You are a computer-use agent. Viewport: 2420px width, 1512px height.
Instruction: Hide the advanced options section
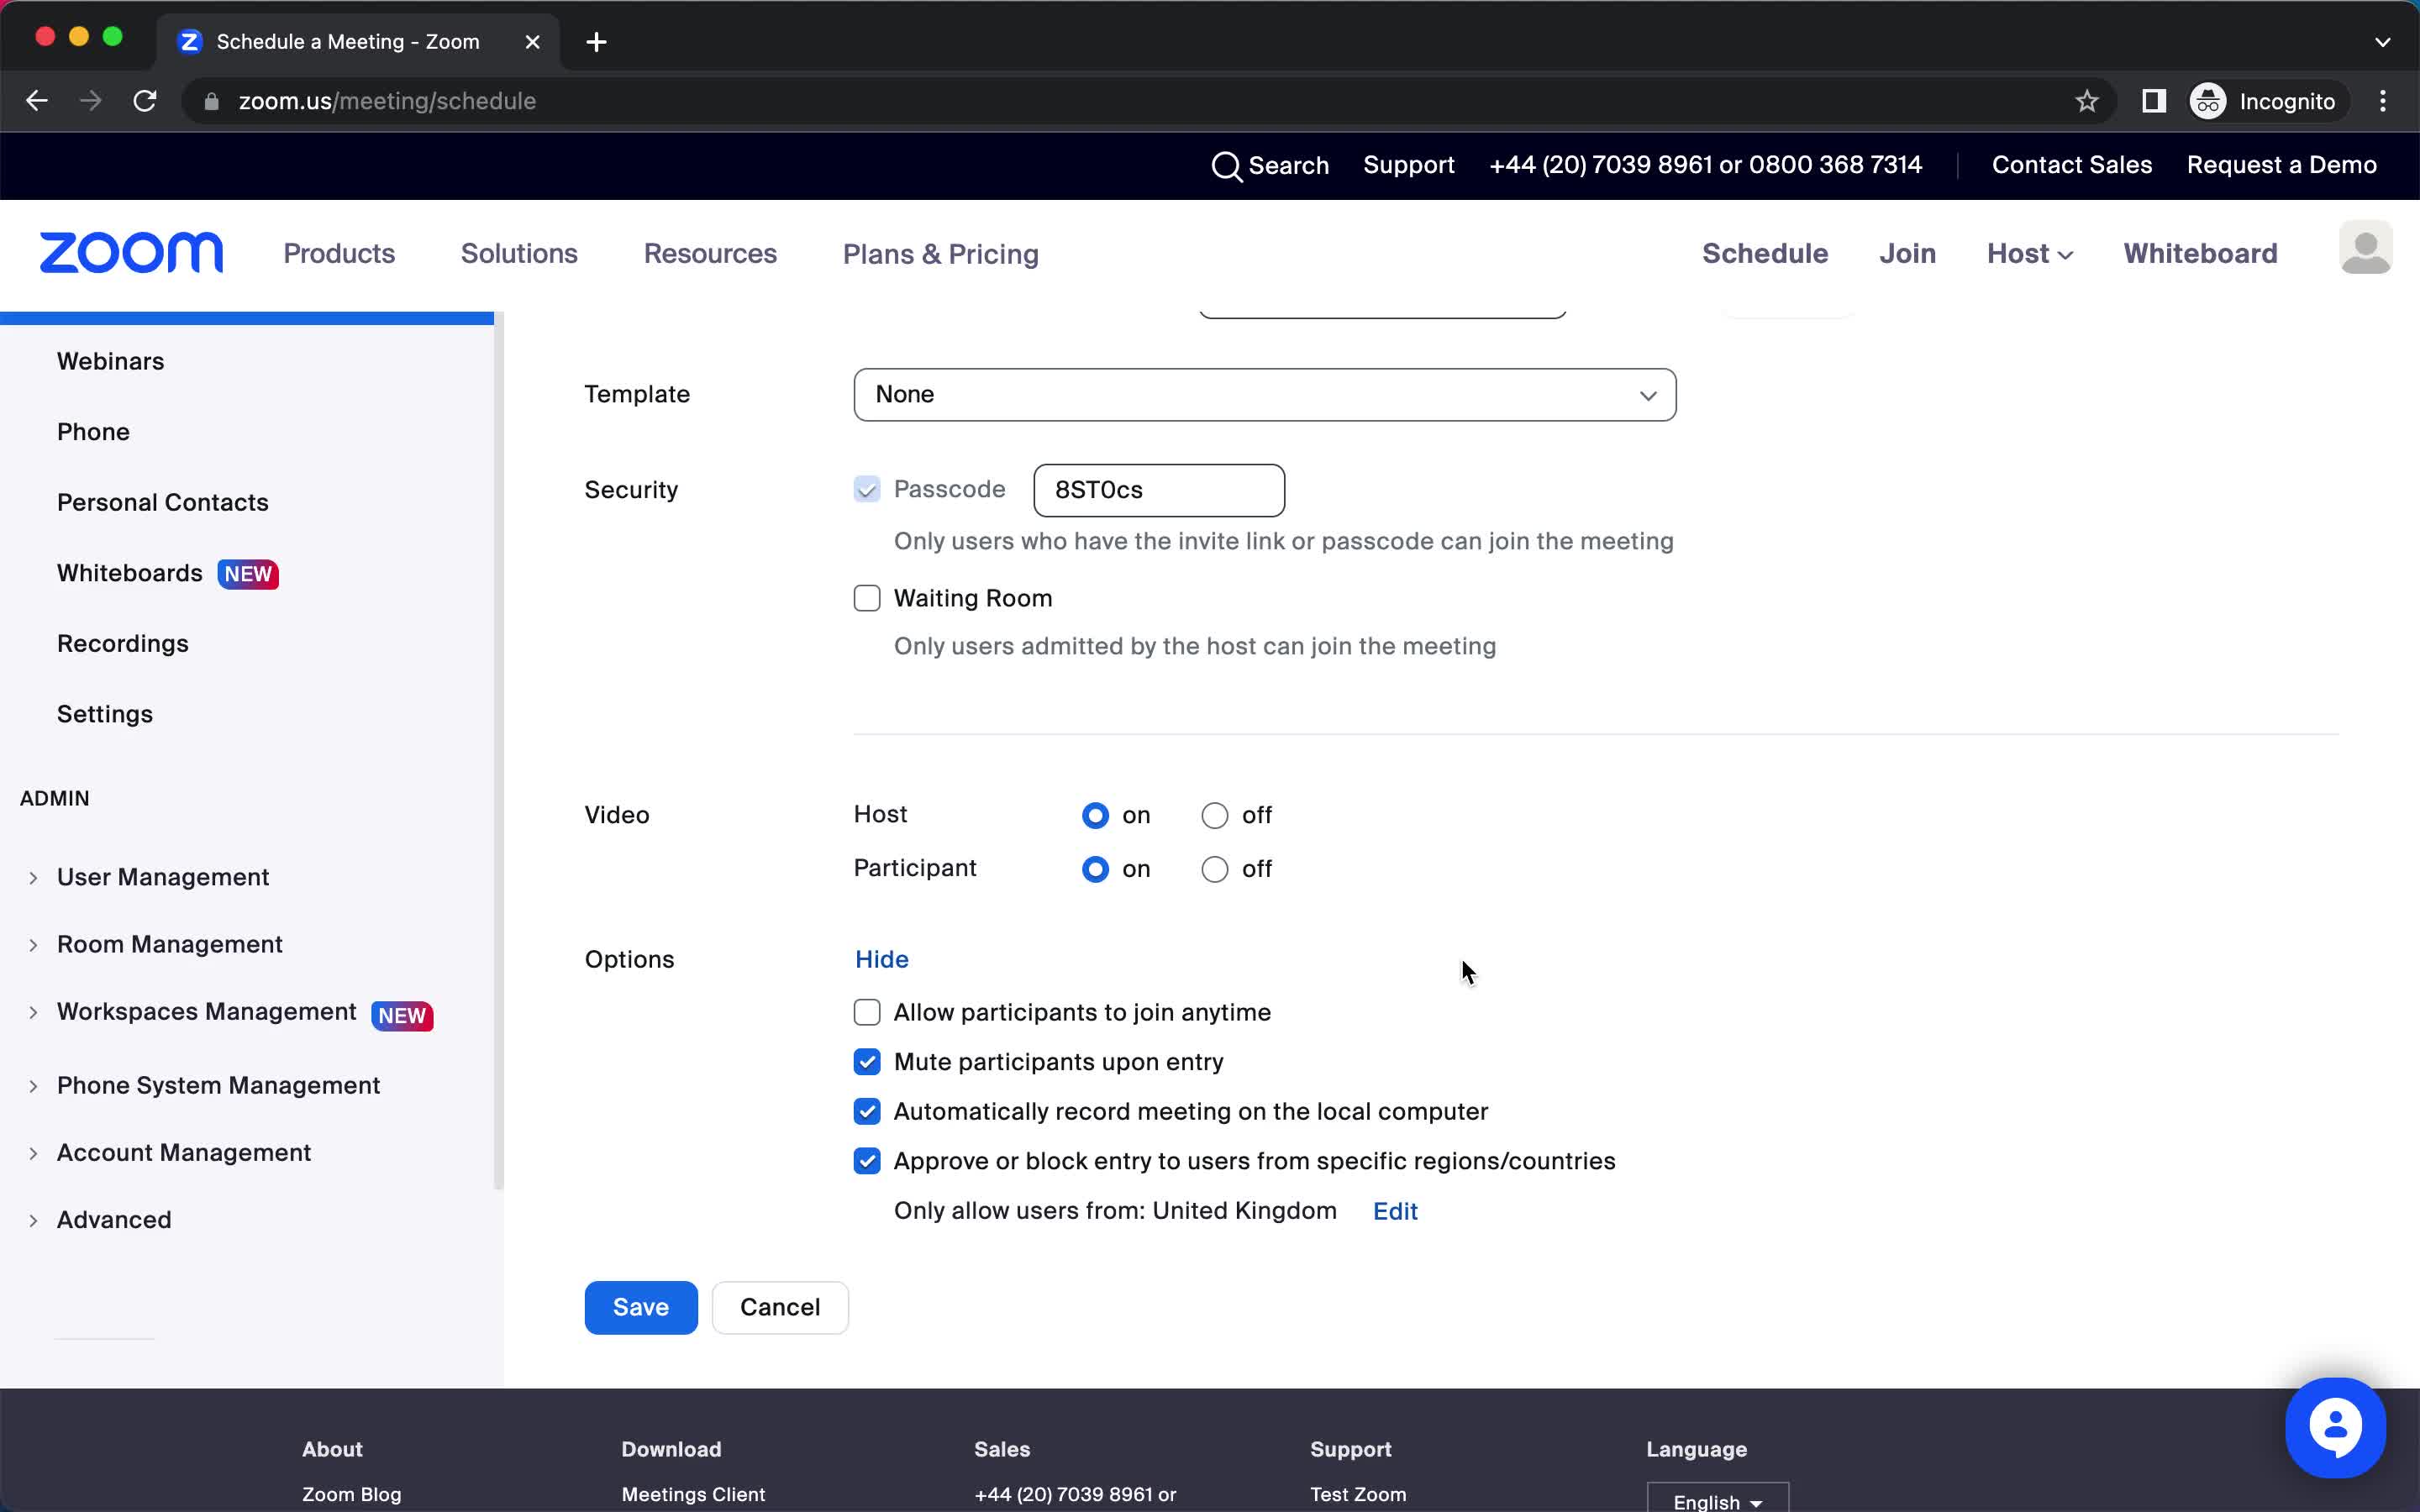coord(881,958)
